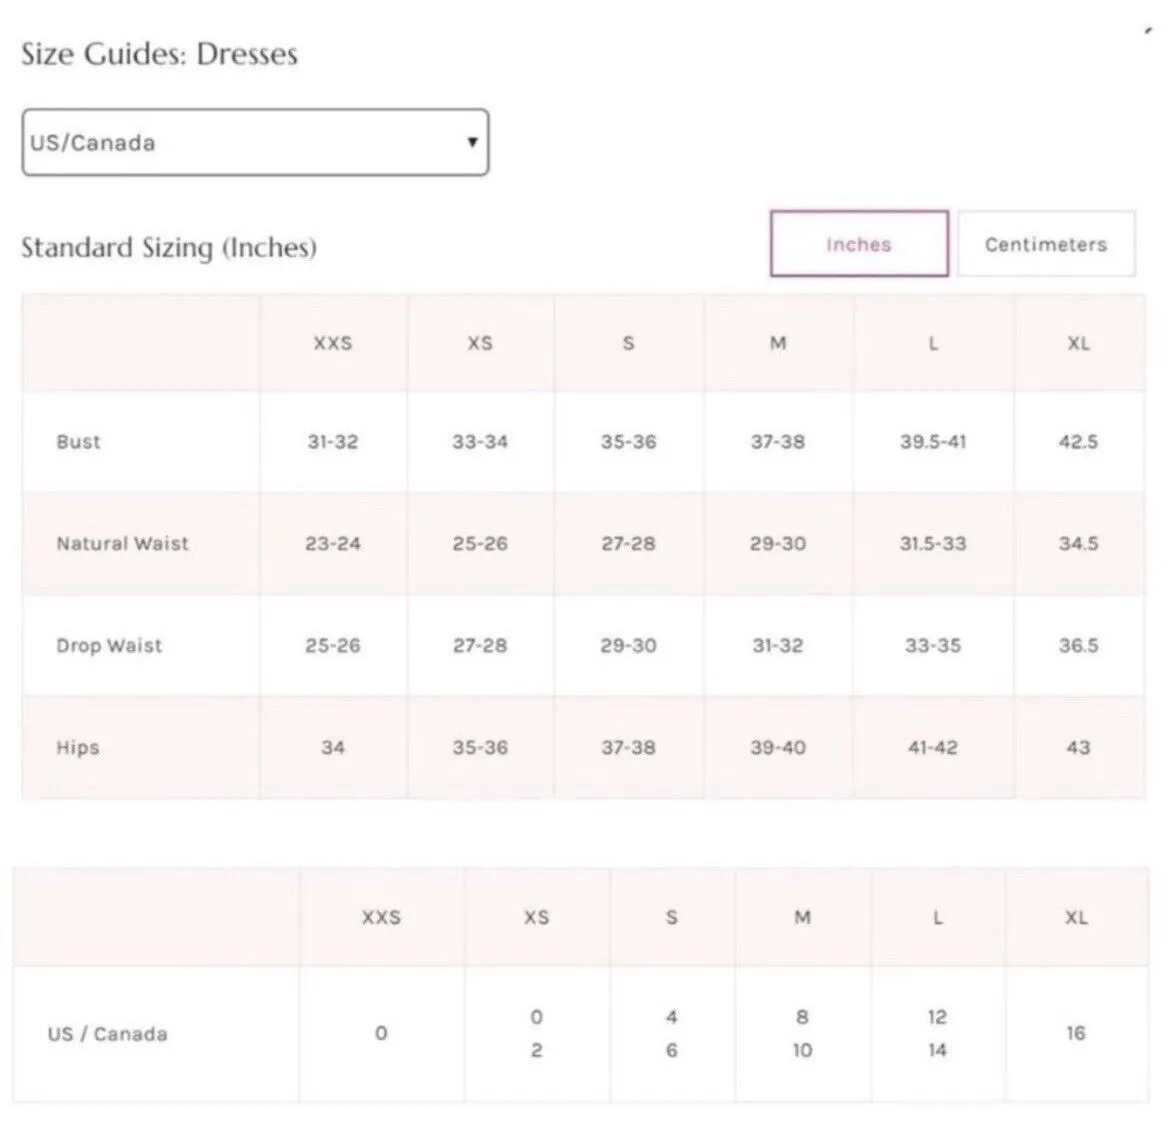Click the 'Standard Sizing (Inches)' heading

pos(169,247)
